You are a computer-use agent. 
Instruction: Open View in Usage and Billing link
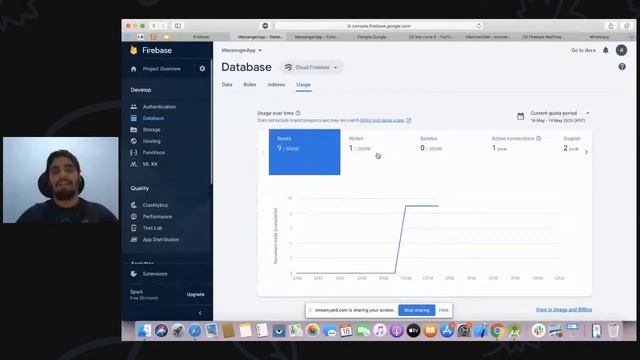pos(564,309)
